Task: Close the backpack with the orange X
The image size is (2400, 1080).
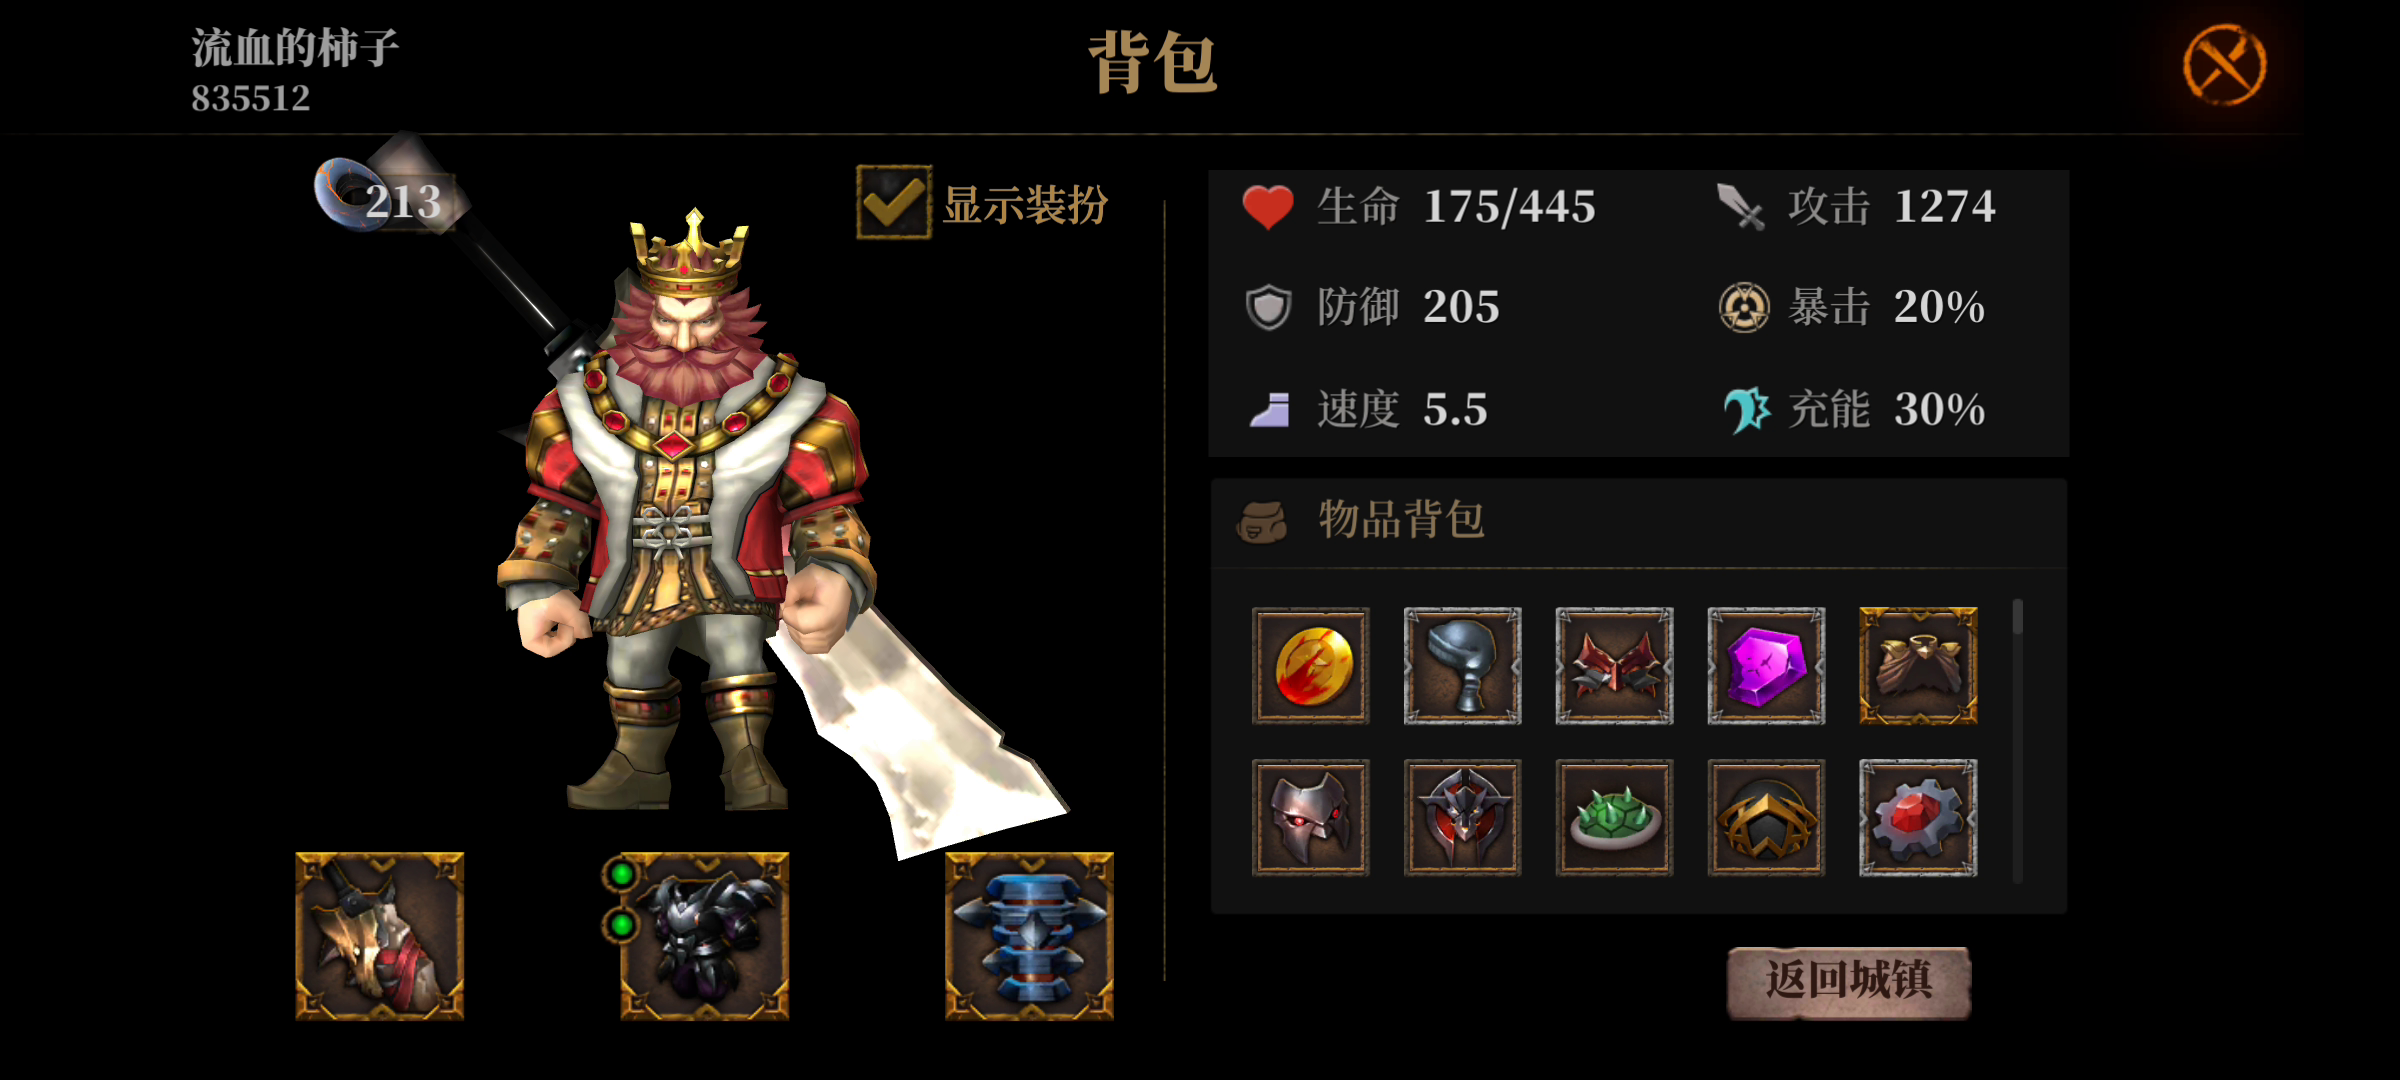Action: pyautogui.click(x=2224, y=65)
